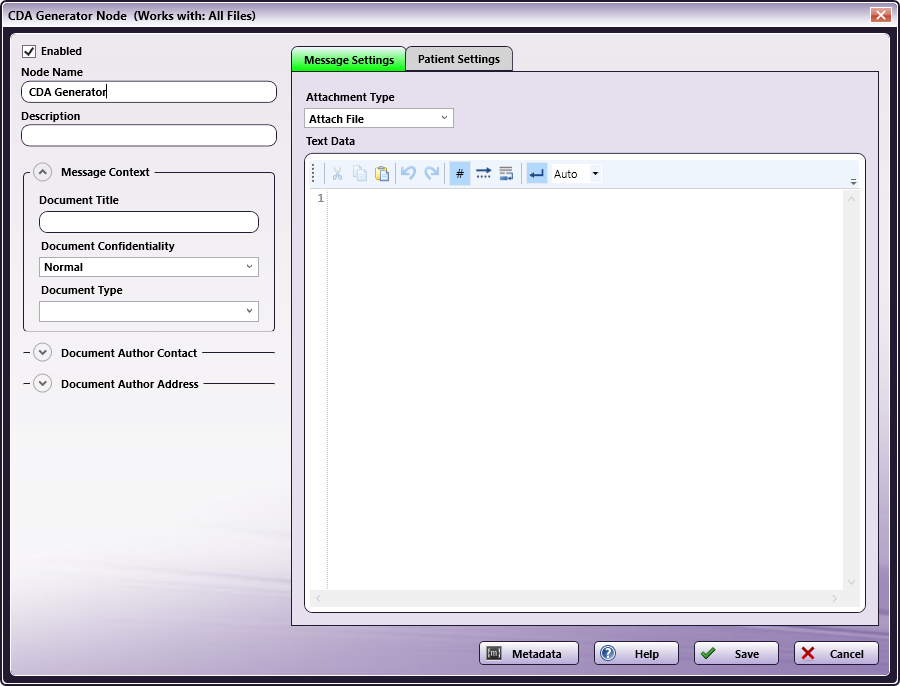The image size is (900, 686).
Task: Click the Copy icon in Text Data toolbar
Action: [x=360, y=174]
